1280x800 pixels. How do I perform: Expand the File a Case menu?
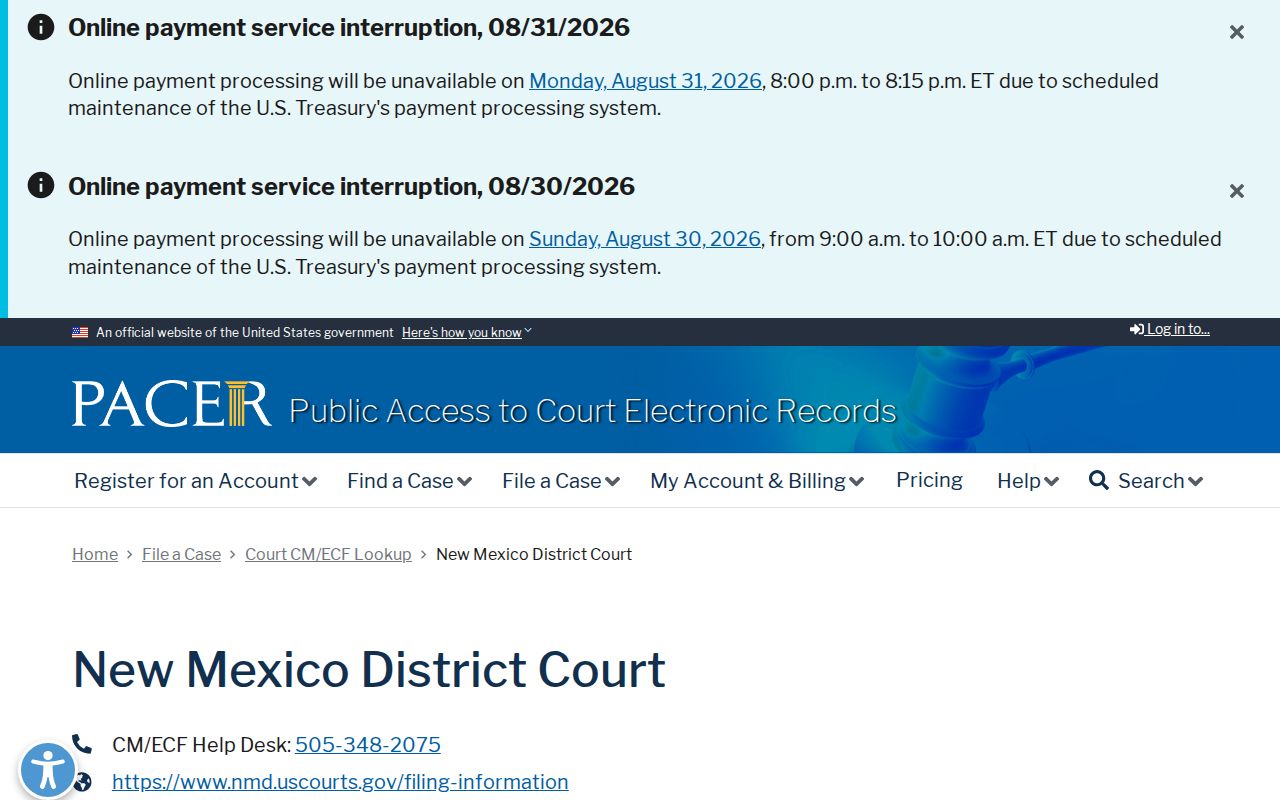[561, 481]
